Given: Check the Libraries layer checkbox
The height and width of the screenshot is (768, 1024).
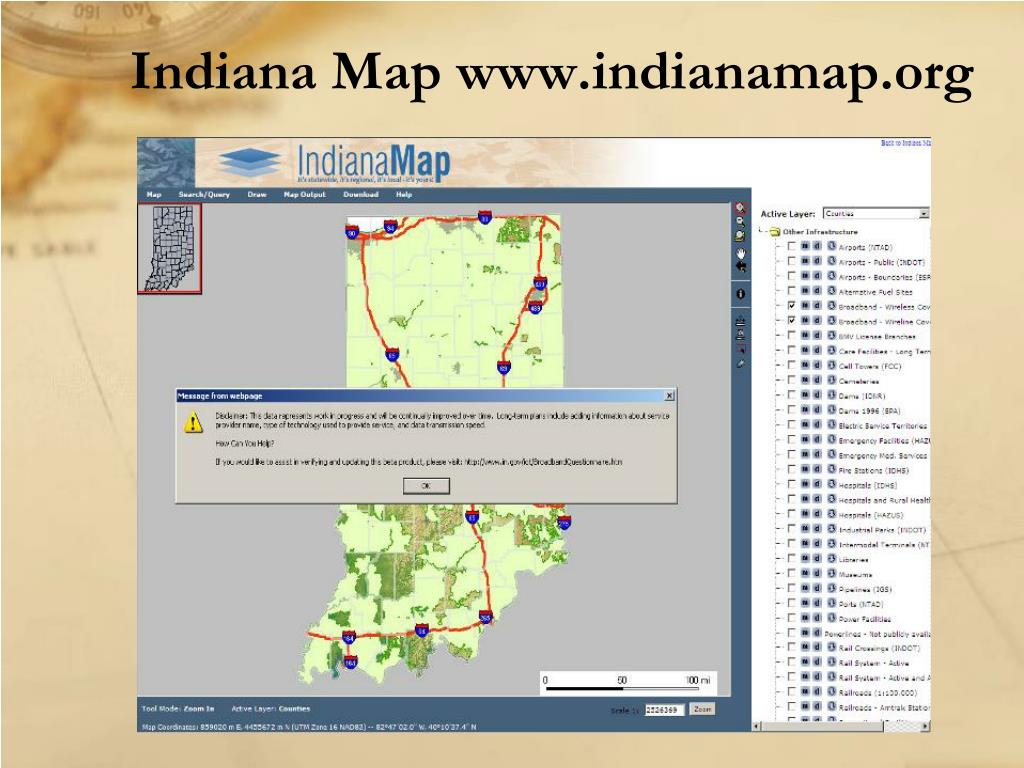Looking at the screenshot, I should coord(792,559).
